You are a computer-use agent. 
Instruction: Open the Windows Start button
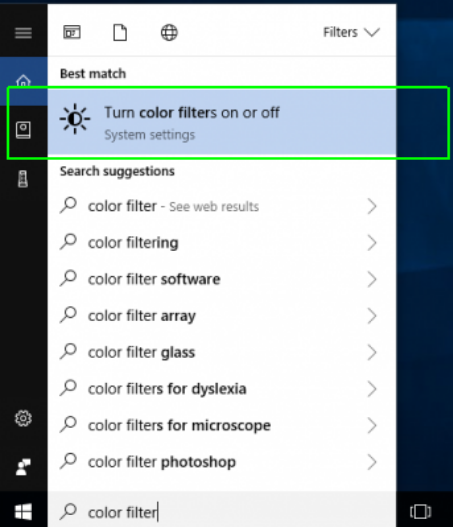(23, 512)
